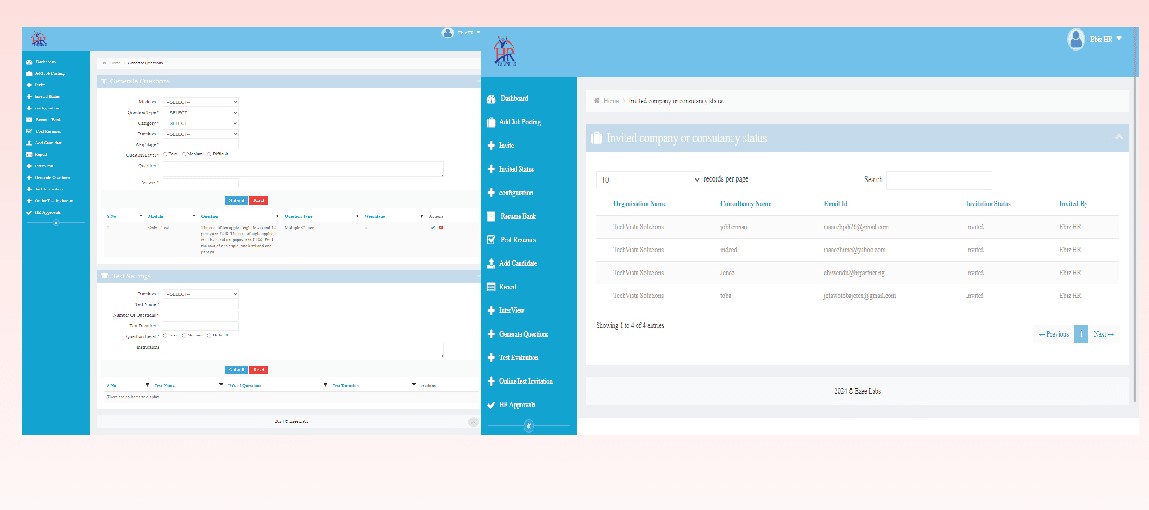Click Home icon in Invited status breadcrumb
Screen dimensions: 1149x510
596,100
